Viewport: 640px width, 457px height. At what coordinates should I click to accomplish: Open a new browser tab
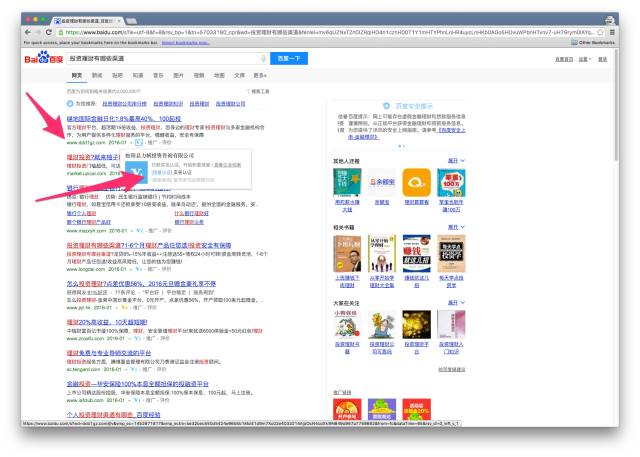click(x=131, y=20)
